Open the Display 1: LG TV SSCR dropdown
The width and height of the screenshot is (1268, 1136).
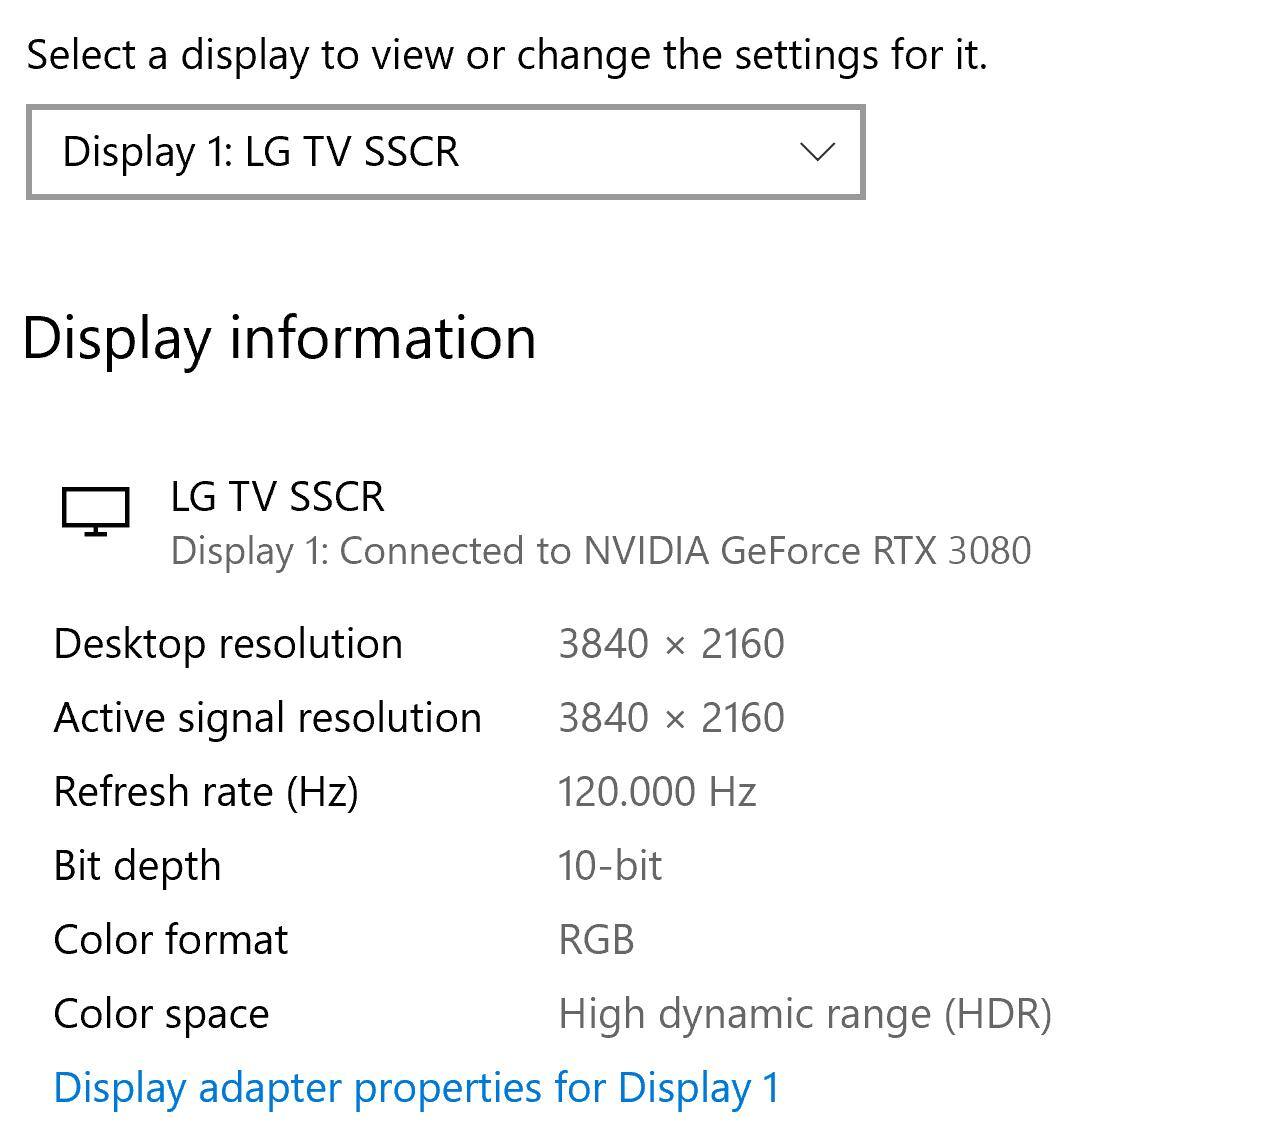pyautogui.click(x=444, y=152)
